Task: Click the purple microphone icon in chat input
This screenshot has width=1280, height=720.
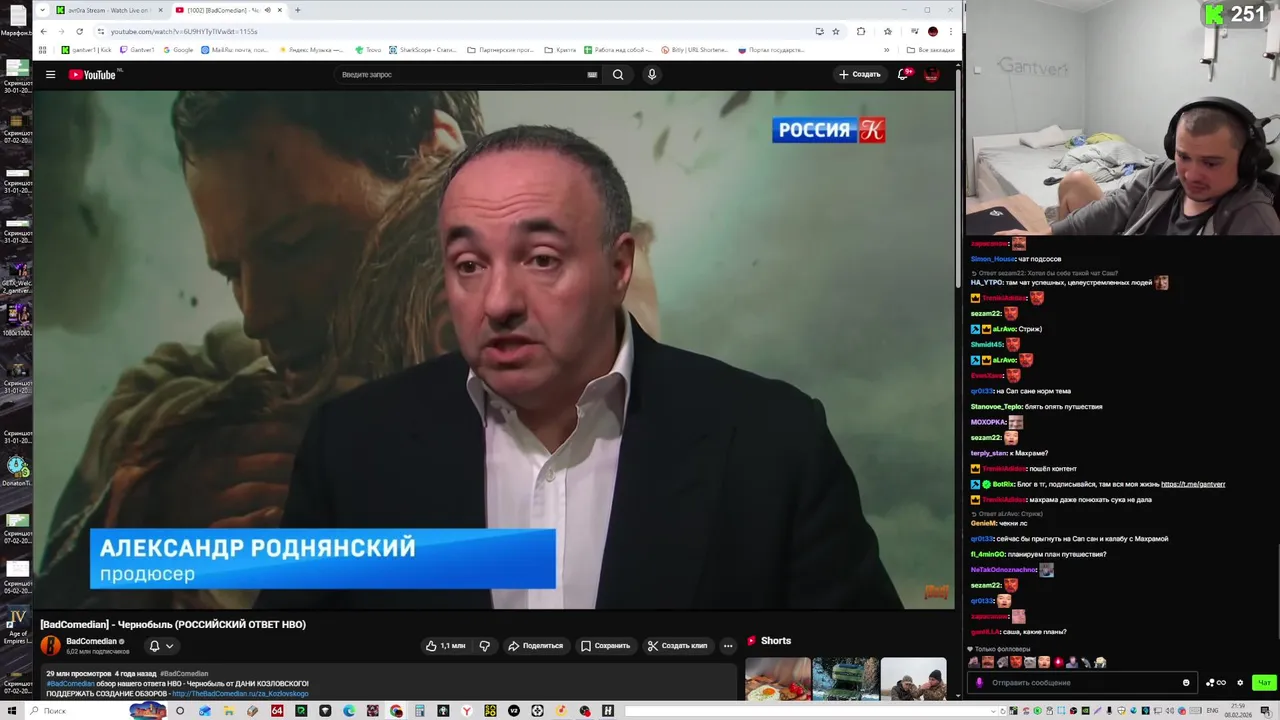Action: pos(979,683)
